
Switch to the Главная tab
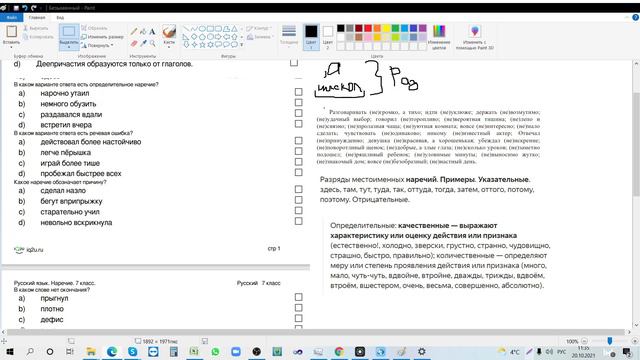[x=37, y=18]
